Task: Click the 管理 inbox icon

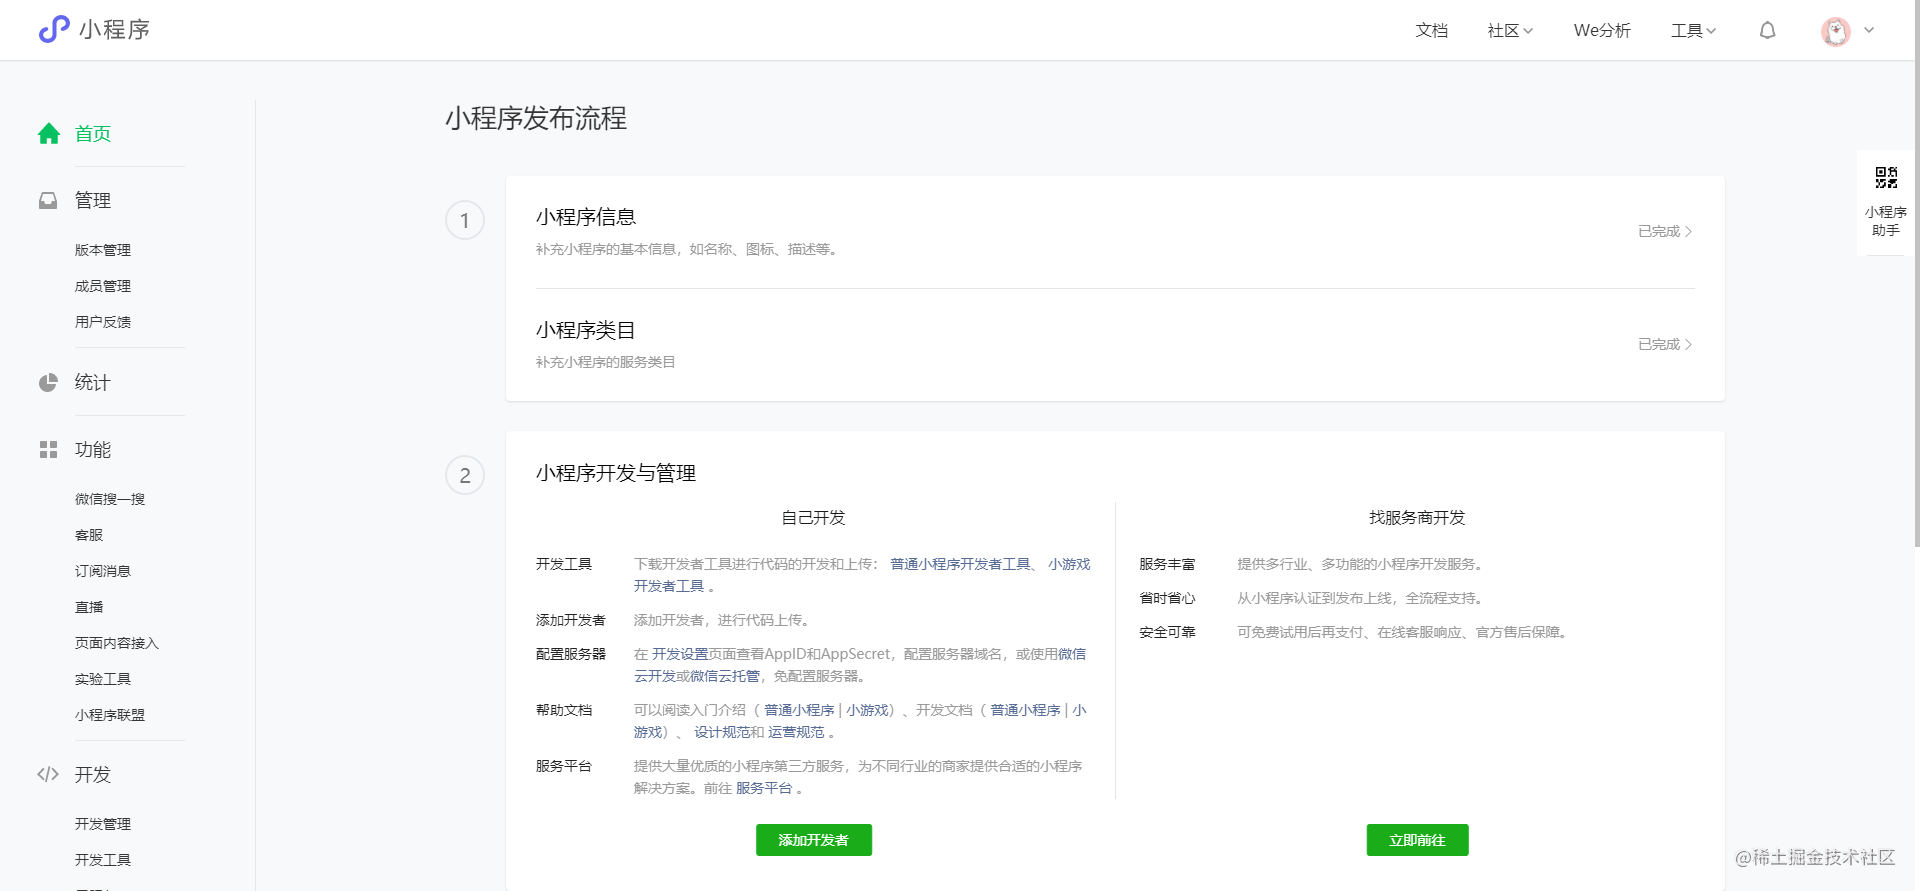Action: (48, 200)
